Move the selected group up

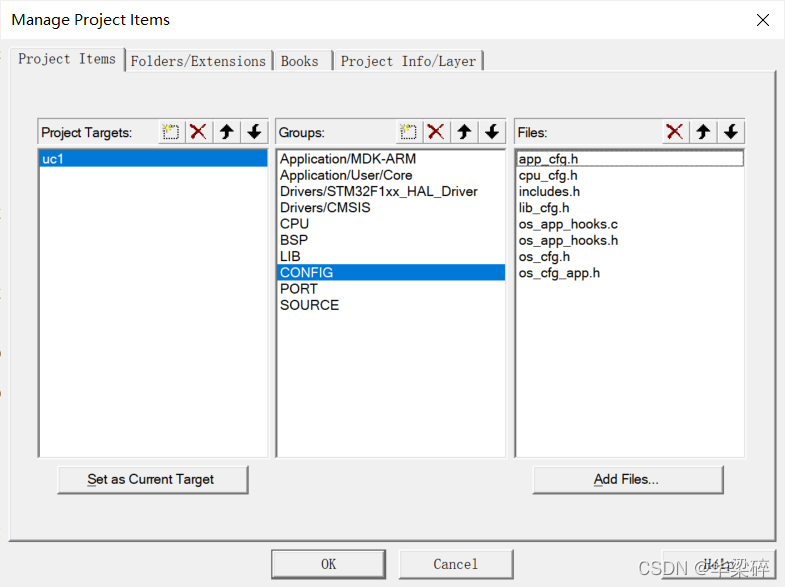pos(464,132)
